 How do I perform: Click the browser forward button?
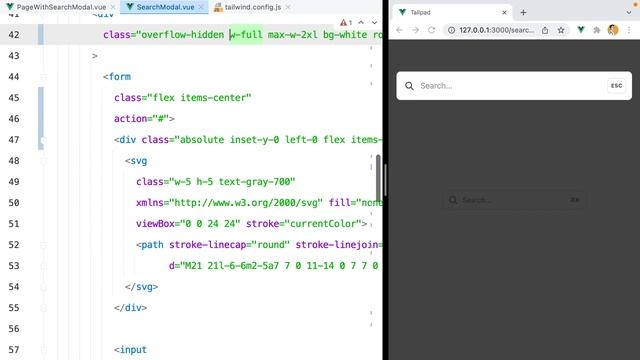(416, 30)
